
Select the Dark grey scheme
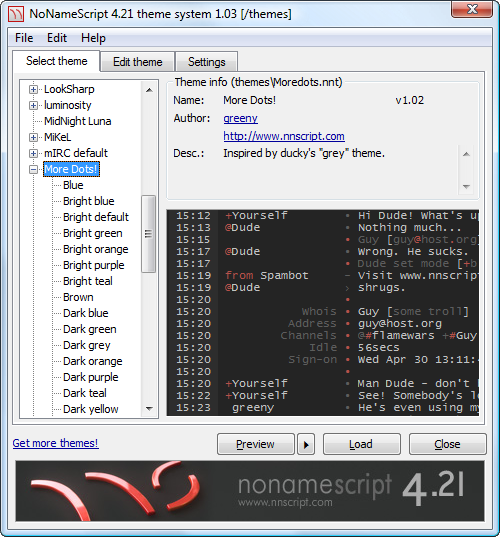[87, 345]
